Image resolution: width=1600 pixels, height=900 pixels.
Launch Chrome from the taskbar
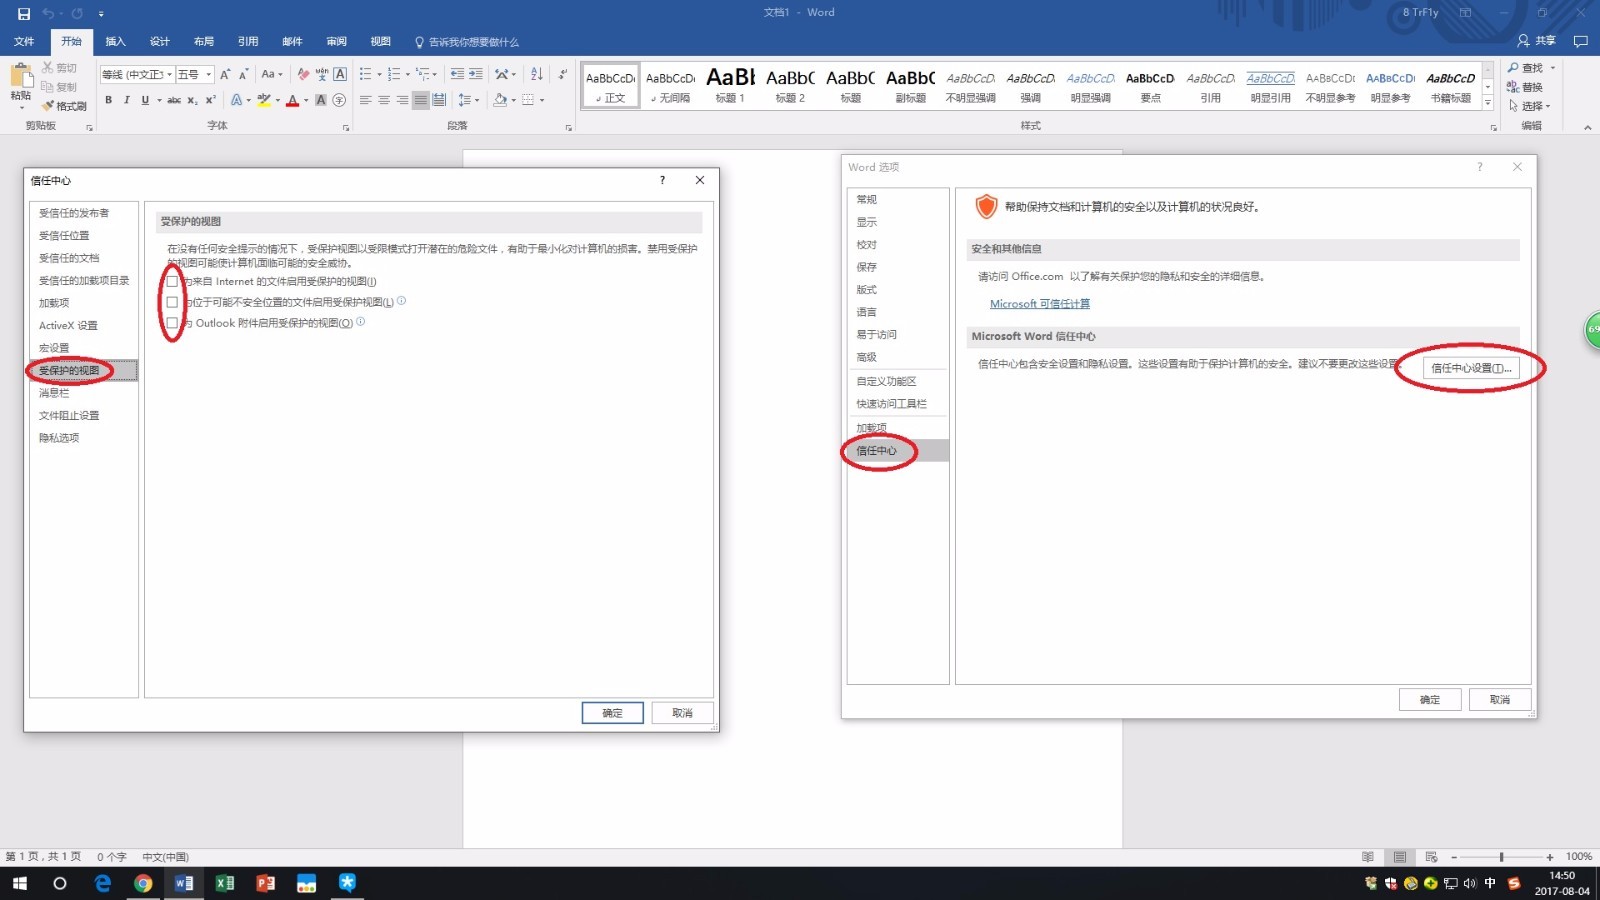coord(143,883)
